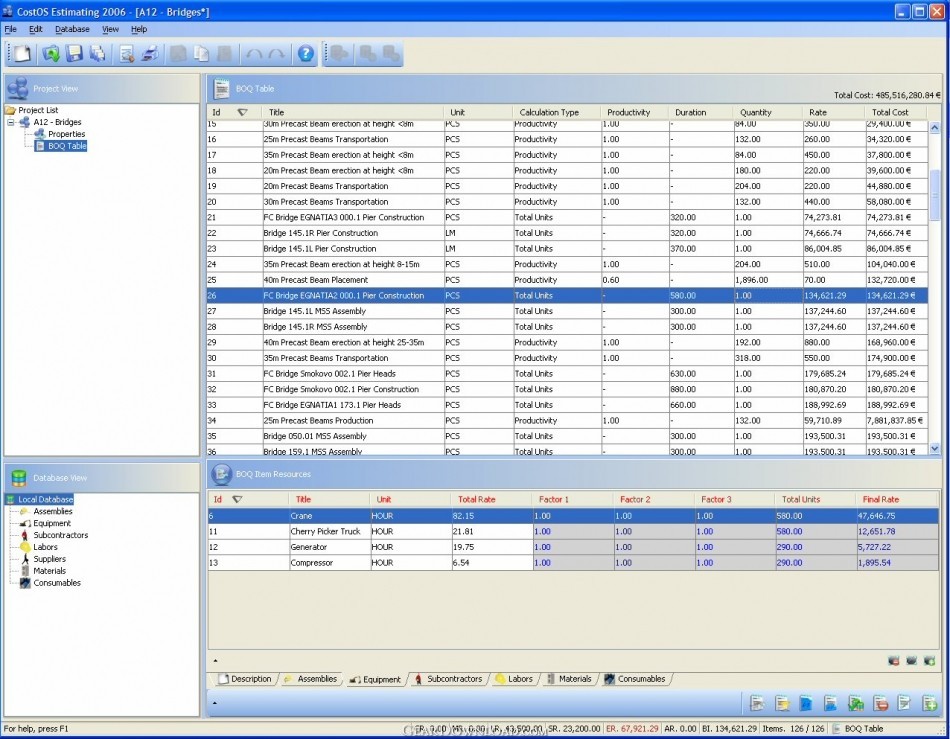Open the Help menu

(x=139, y=29)
